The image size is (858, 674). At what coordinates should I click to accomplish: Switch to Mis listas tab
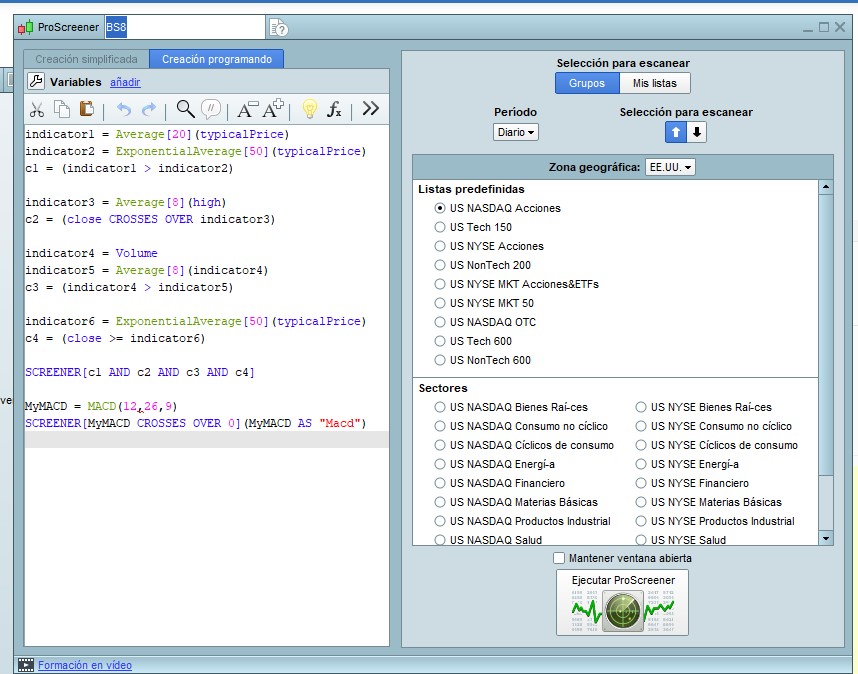[x=654, y=84]
